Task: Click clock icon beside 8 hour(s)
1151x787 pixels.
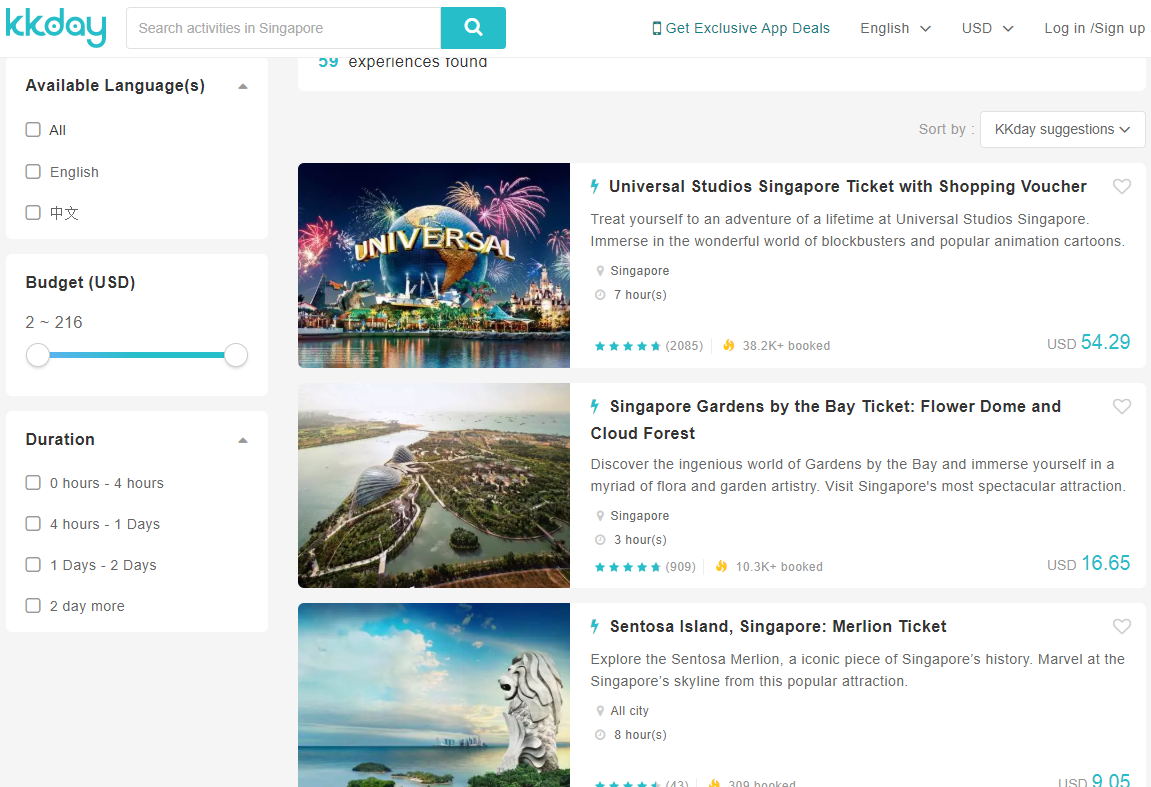Action: coord(600,735)
